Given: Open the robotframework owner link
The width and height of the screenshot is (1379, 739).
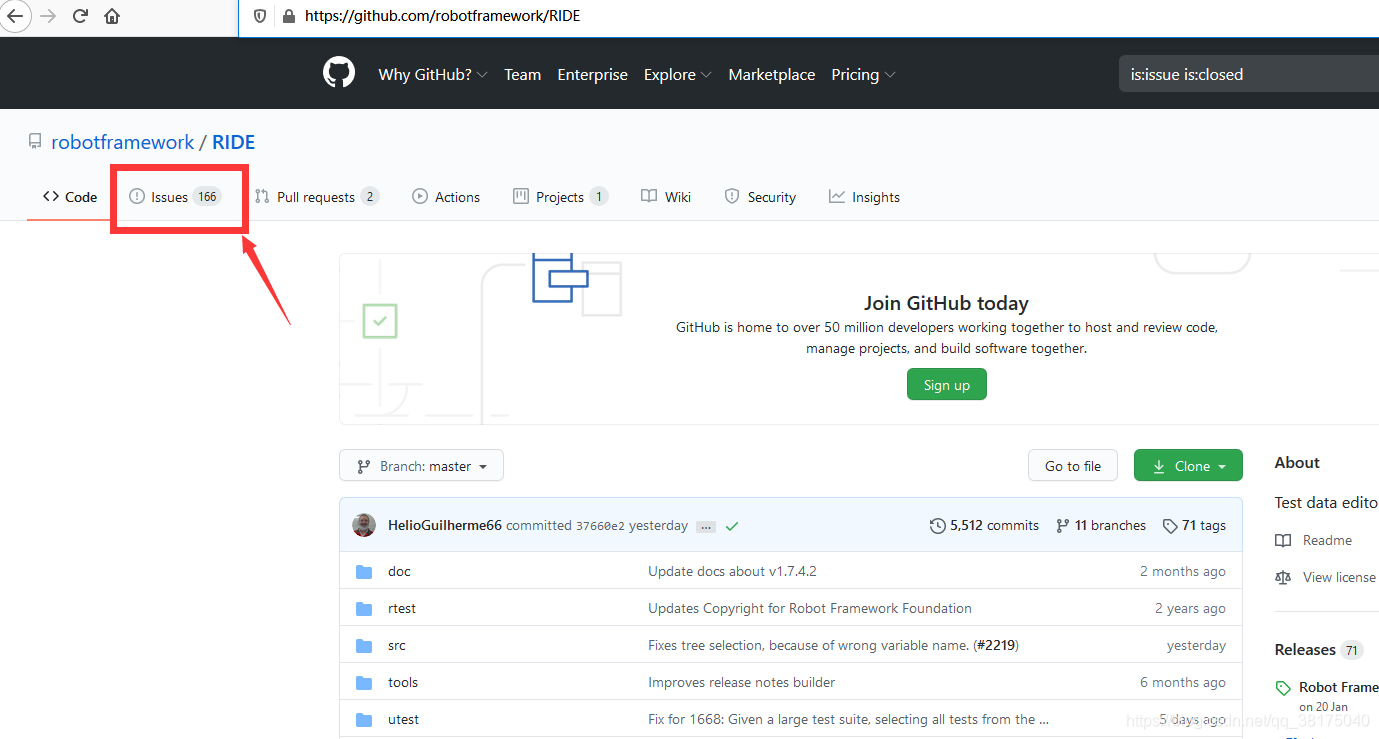Looking at the screenshot, I should pos(123,142).
